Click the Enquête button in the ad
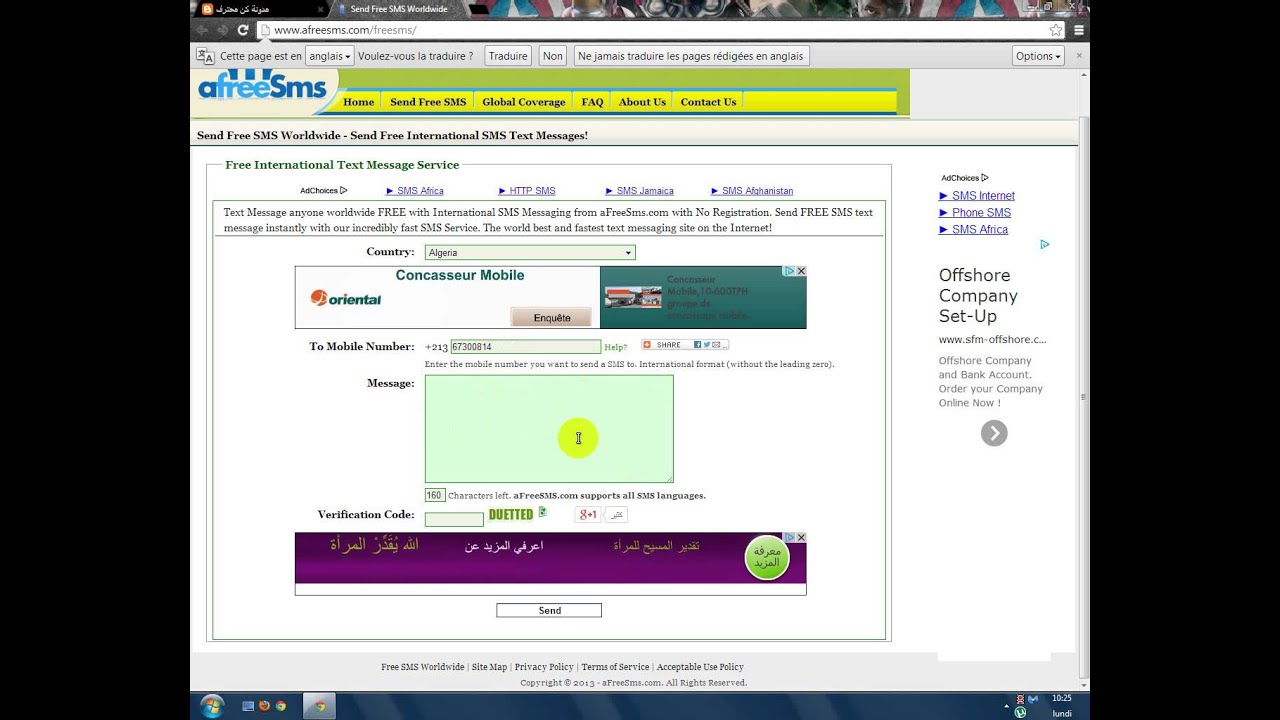Viewport: 1280px width, 720px height. 552,318
